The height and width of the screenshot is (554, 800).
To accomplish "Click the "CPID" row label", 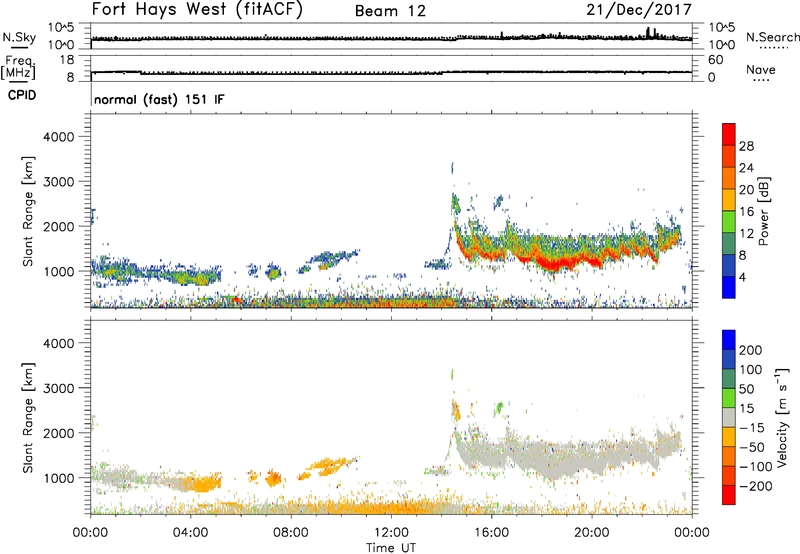I will 22,95.
